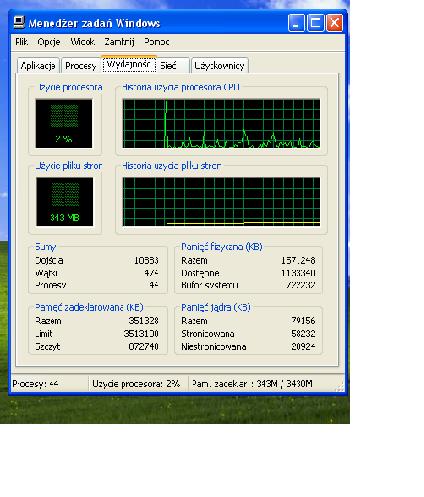Screen dimensions: 424x497
Task: Open the Pomoc menu
Action: (157, 42)
